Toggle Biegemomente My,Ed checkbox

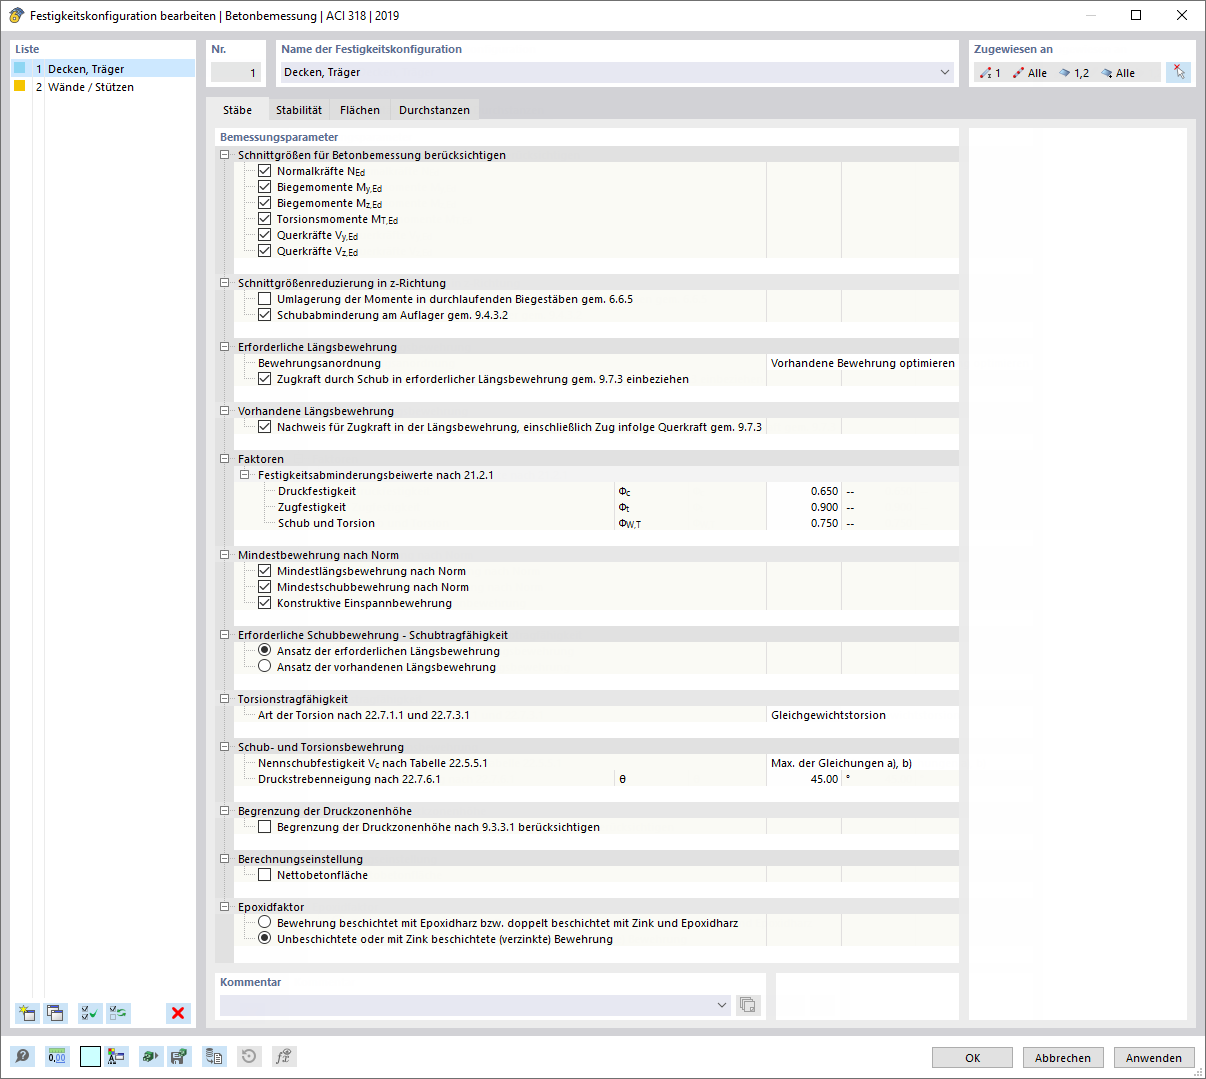264,187
